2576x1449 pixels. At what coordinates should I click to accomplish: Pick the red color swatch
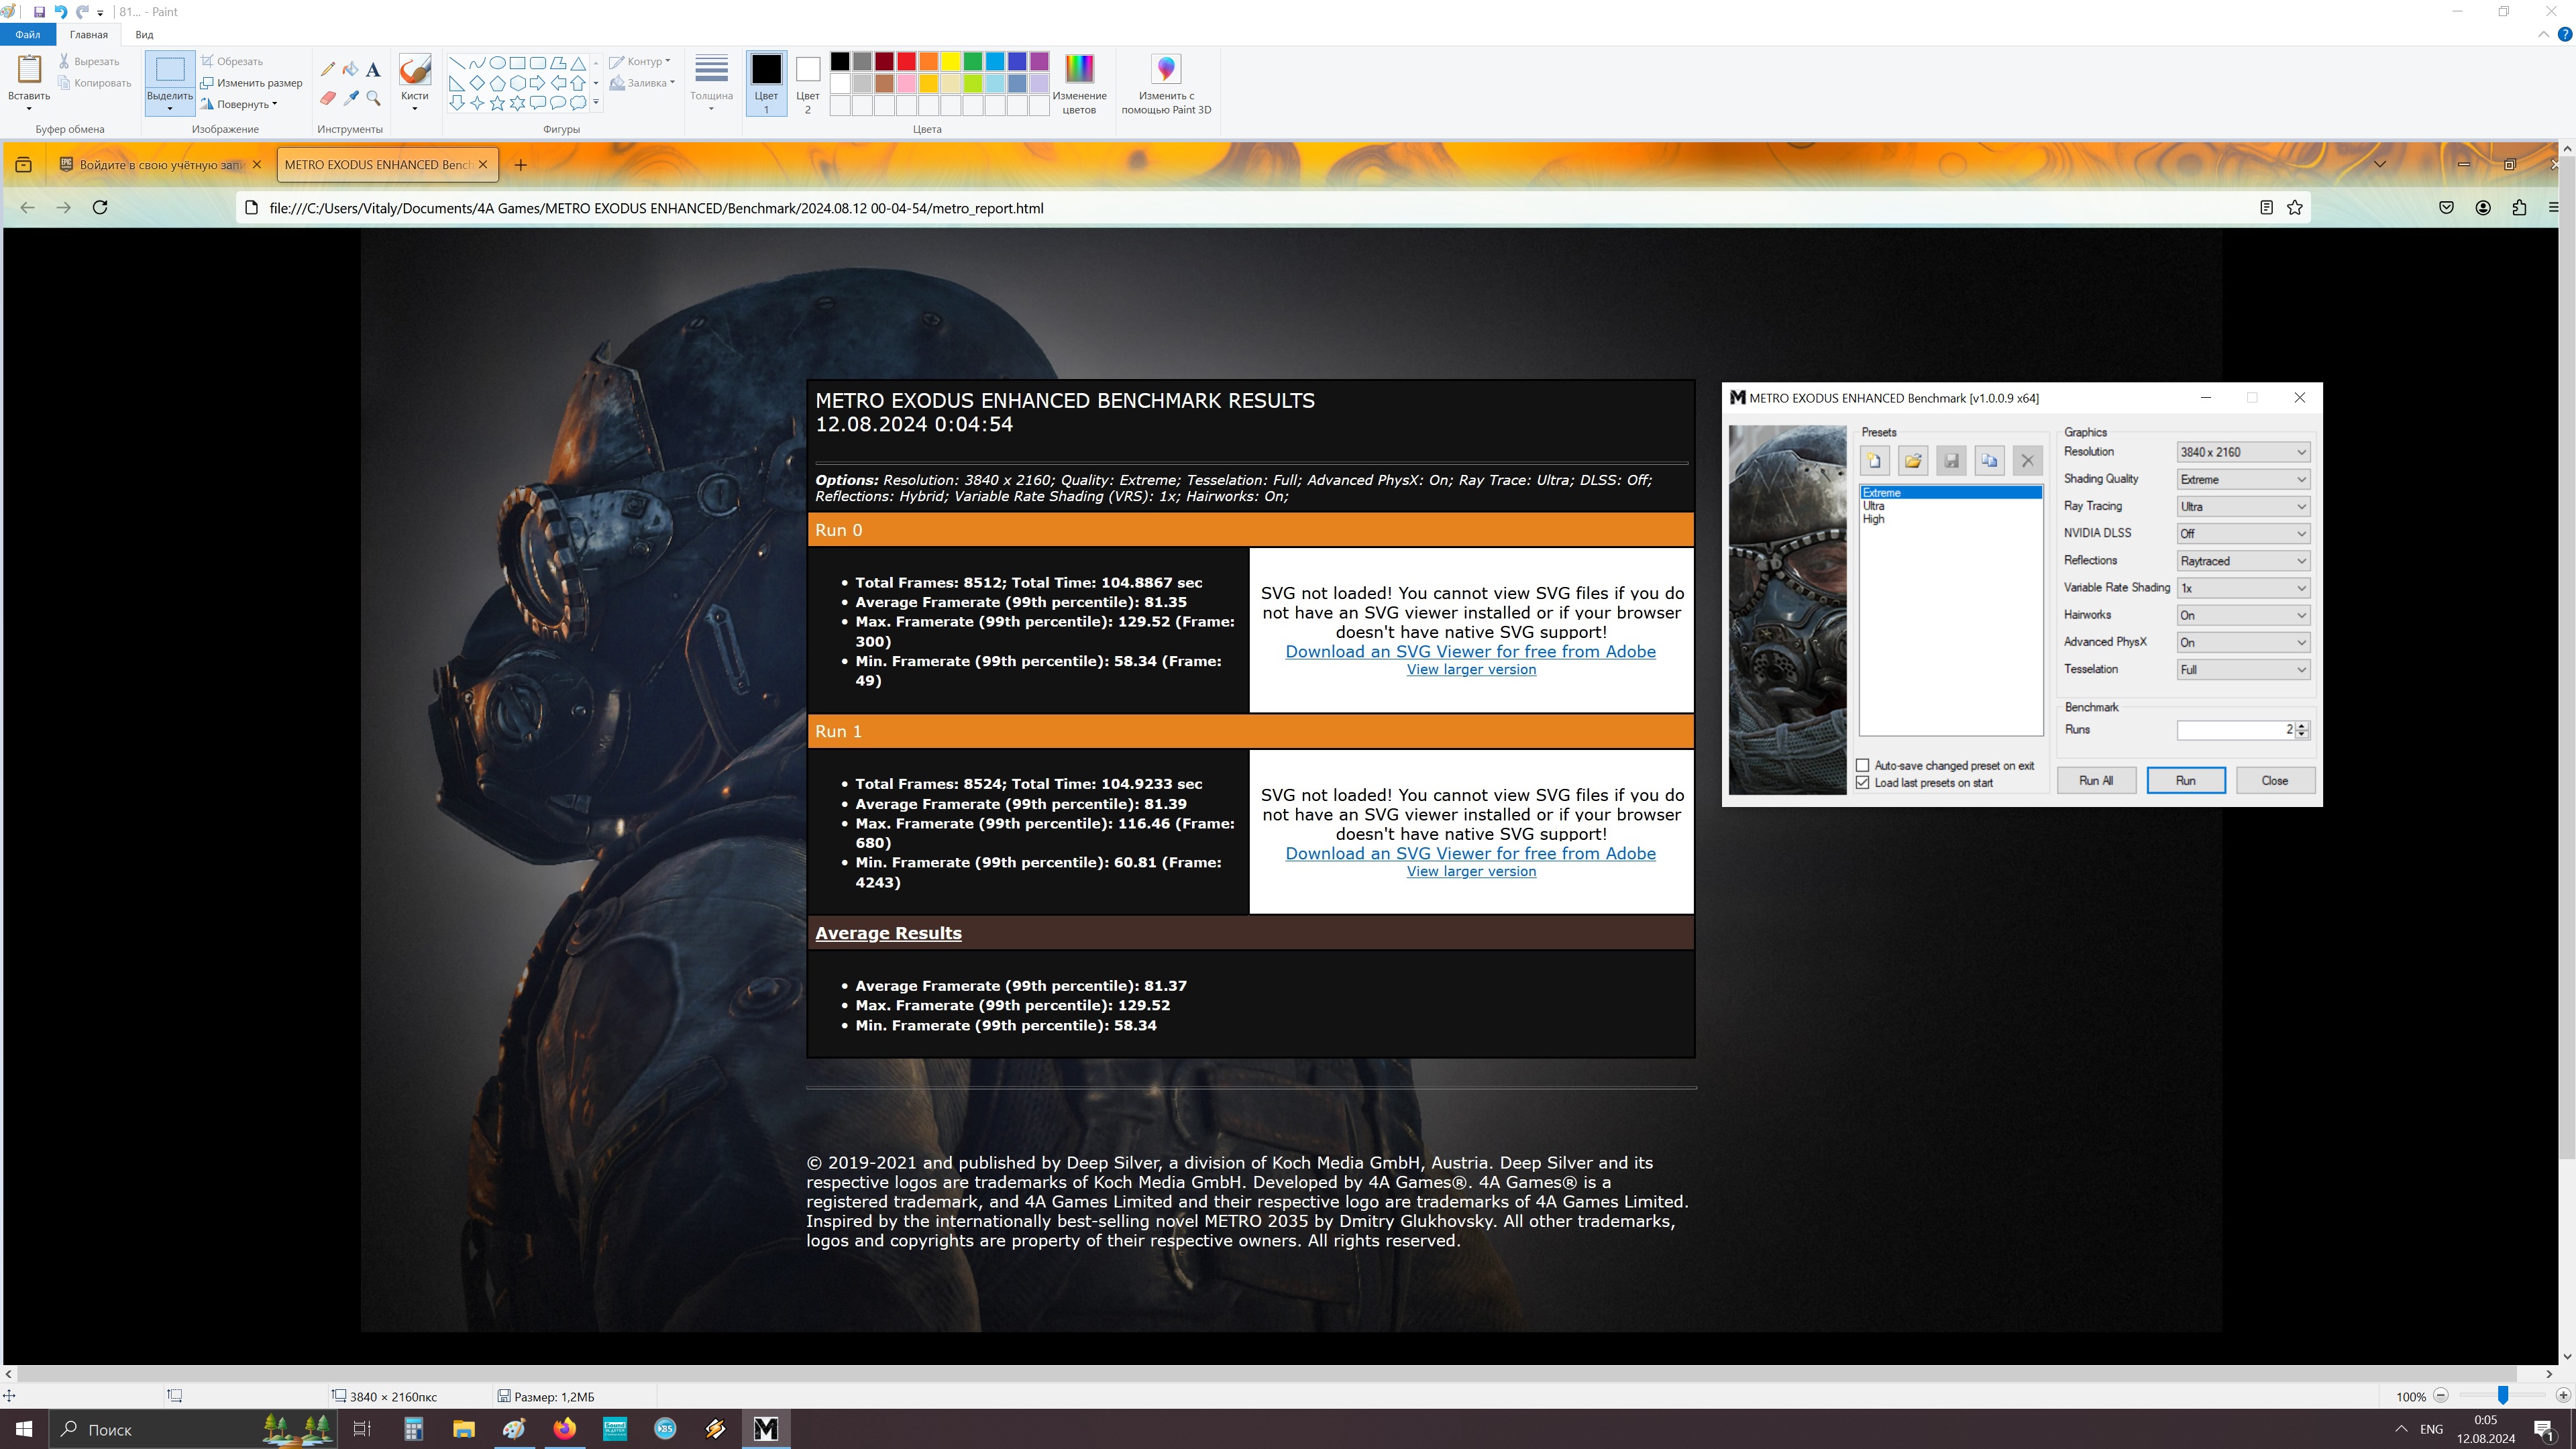906,62
